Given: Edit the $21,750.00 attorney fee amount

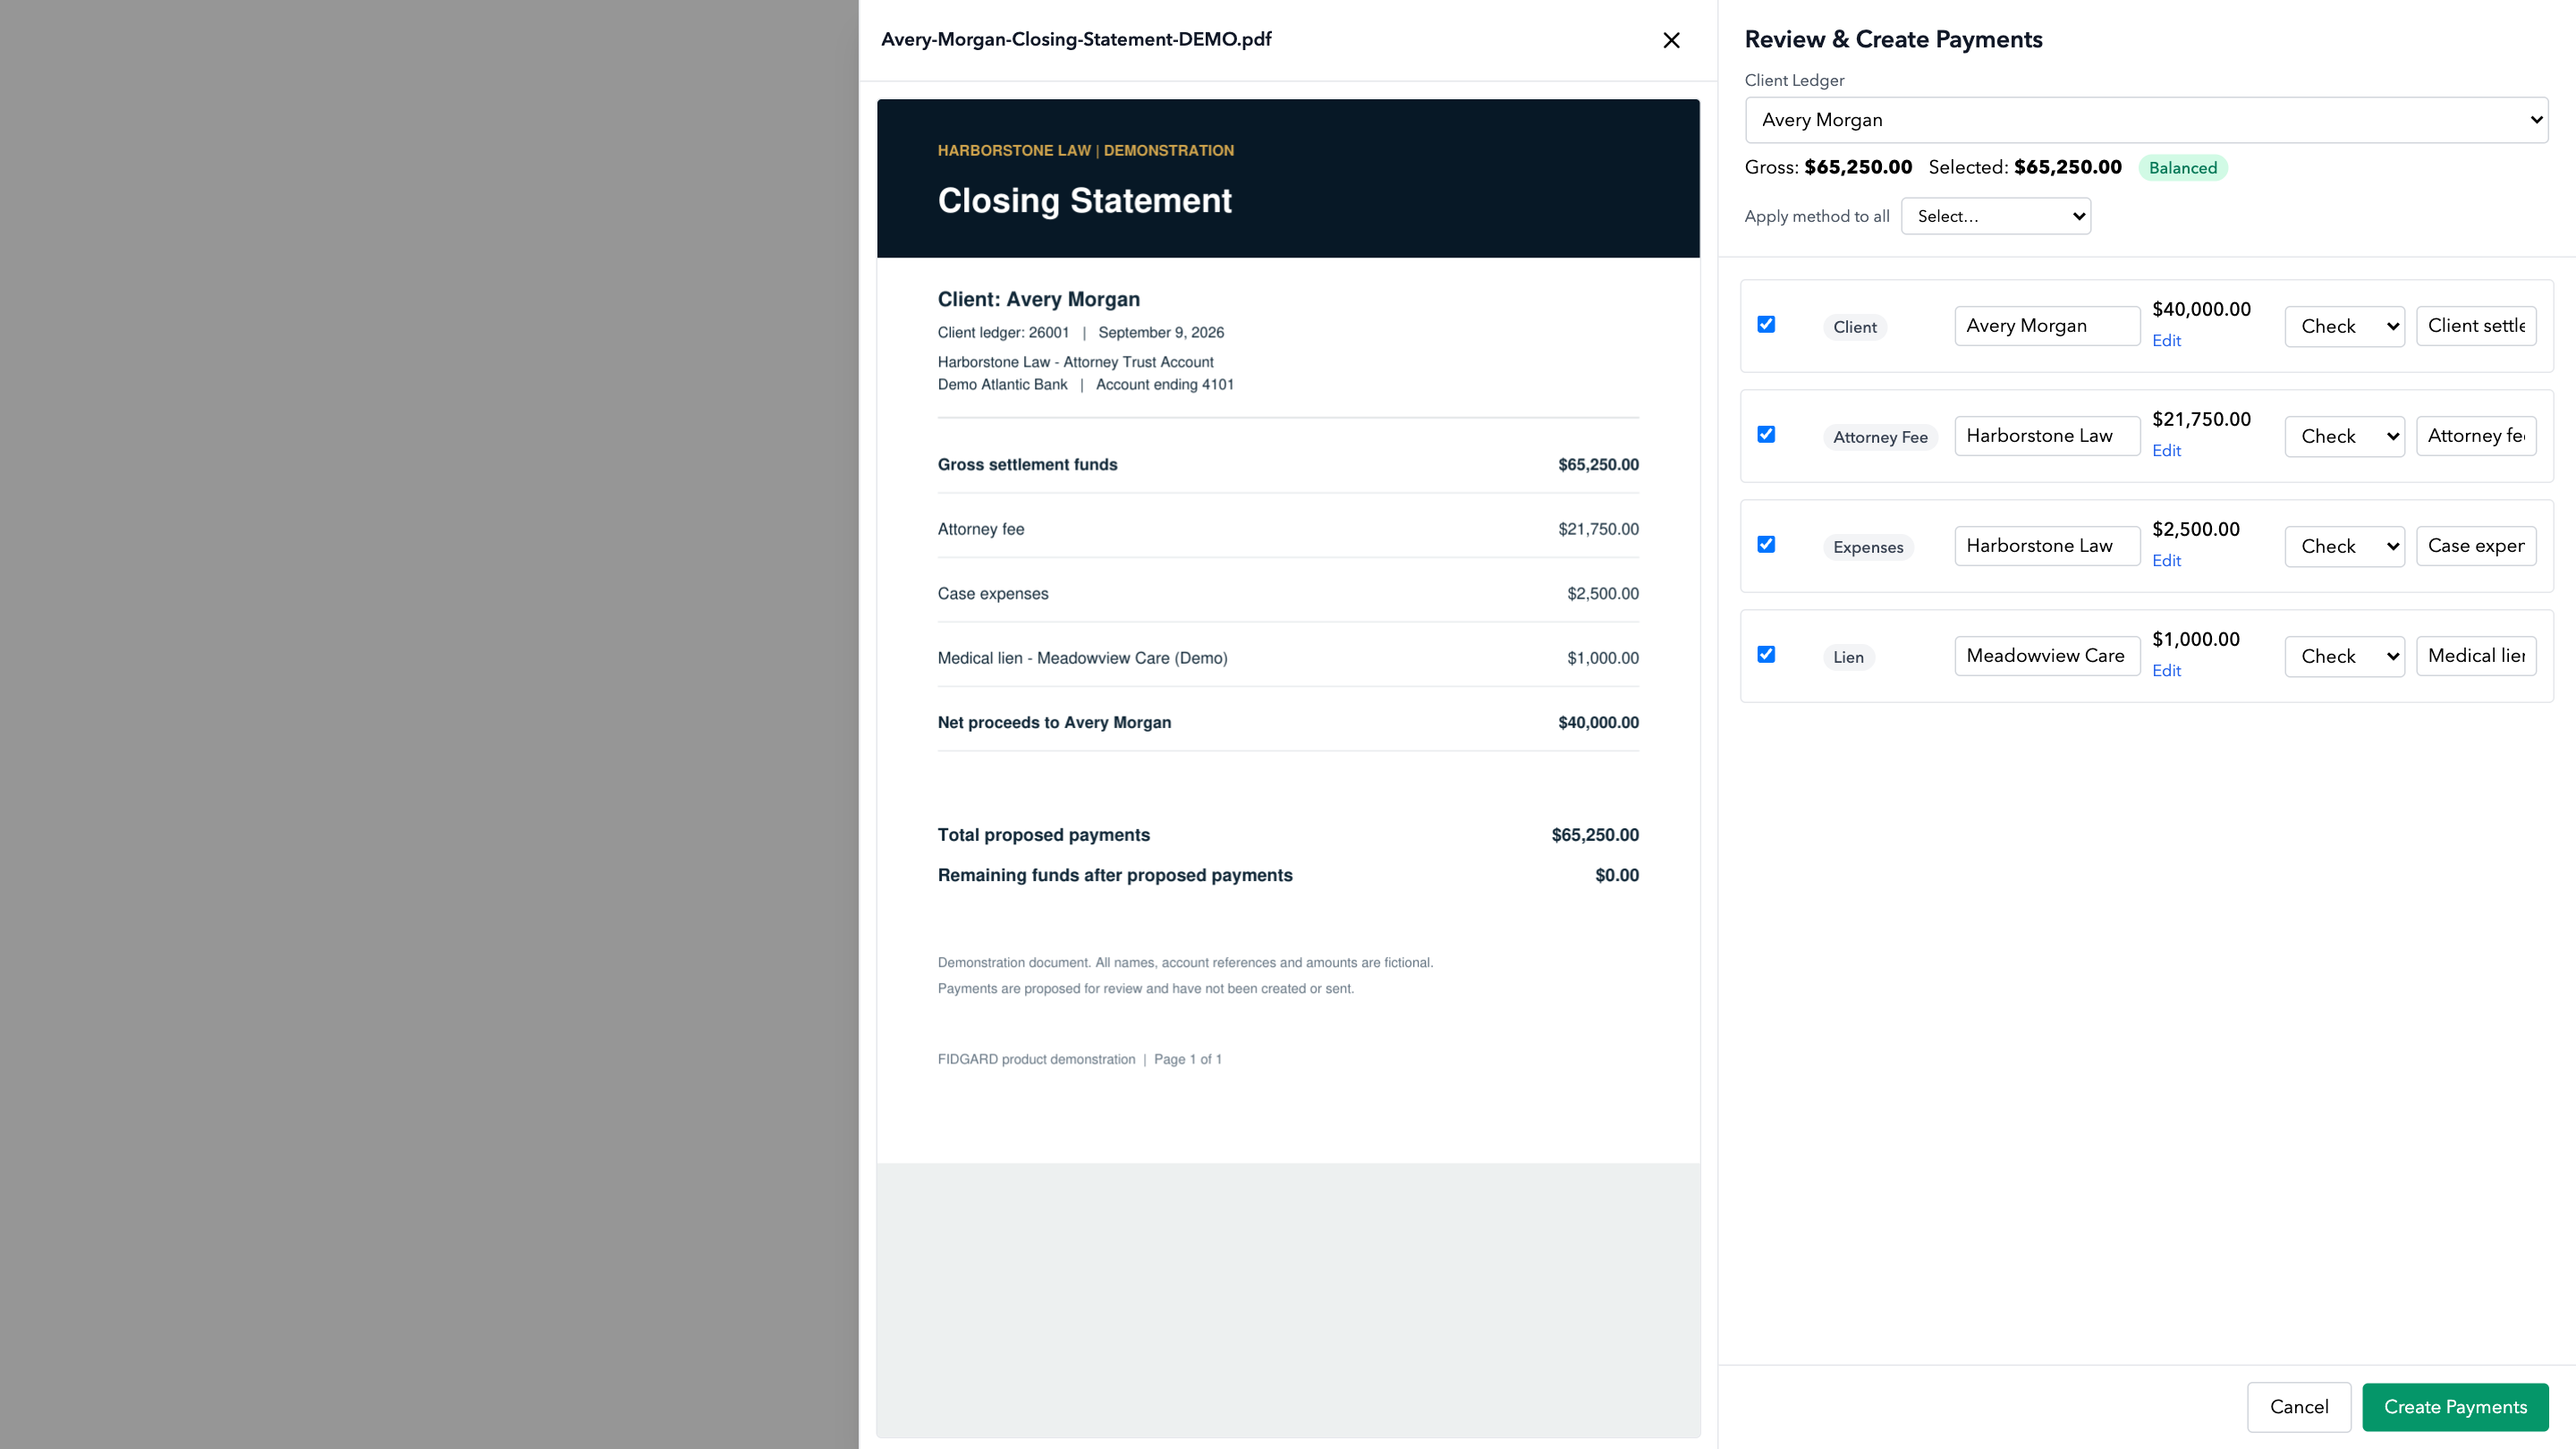Looking at the screenshot, I should tap(2166, 451).
